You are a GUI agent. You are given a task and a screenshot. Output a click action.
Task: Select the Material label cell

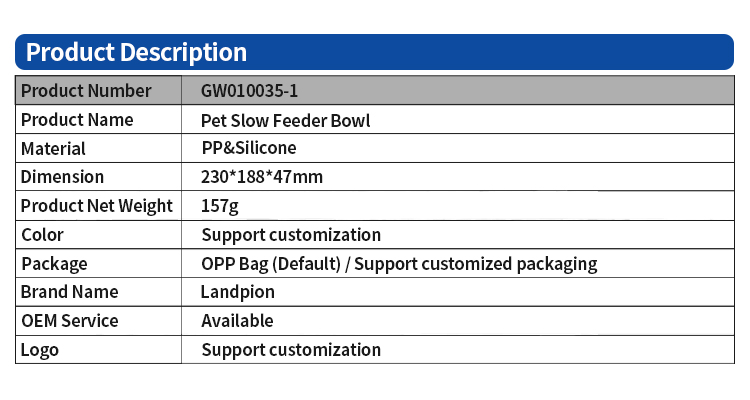click(x=54, y=149)
